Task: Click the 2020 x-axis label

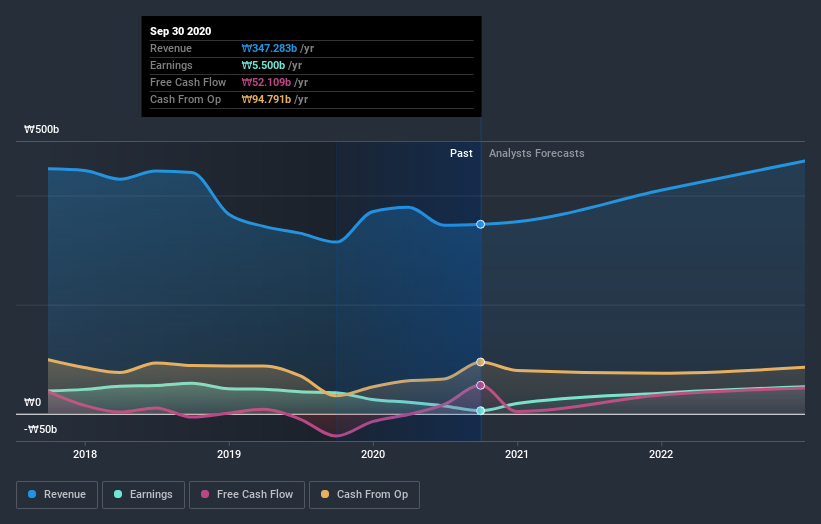Action: coord(373,454)
